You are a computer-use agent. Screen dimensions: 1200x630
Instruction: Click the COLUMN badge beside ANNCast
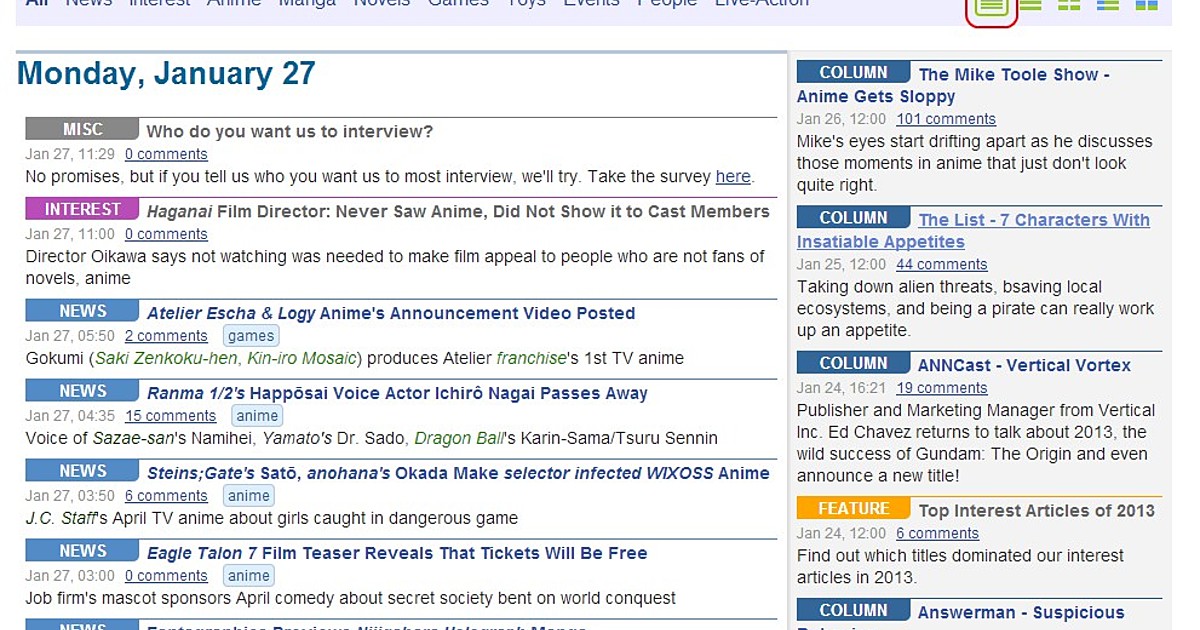click(x=853, y=363)
